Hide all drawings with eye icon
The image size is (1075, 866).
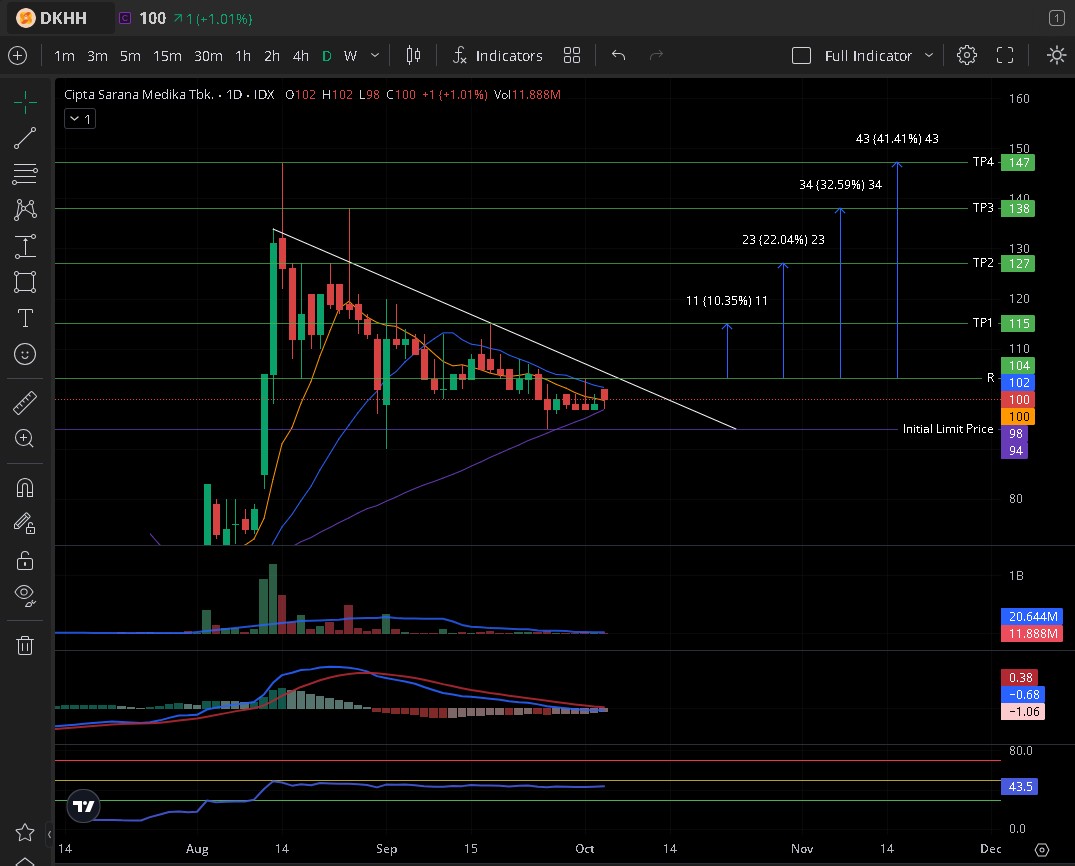pos(25,595)
